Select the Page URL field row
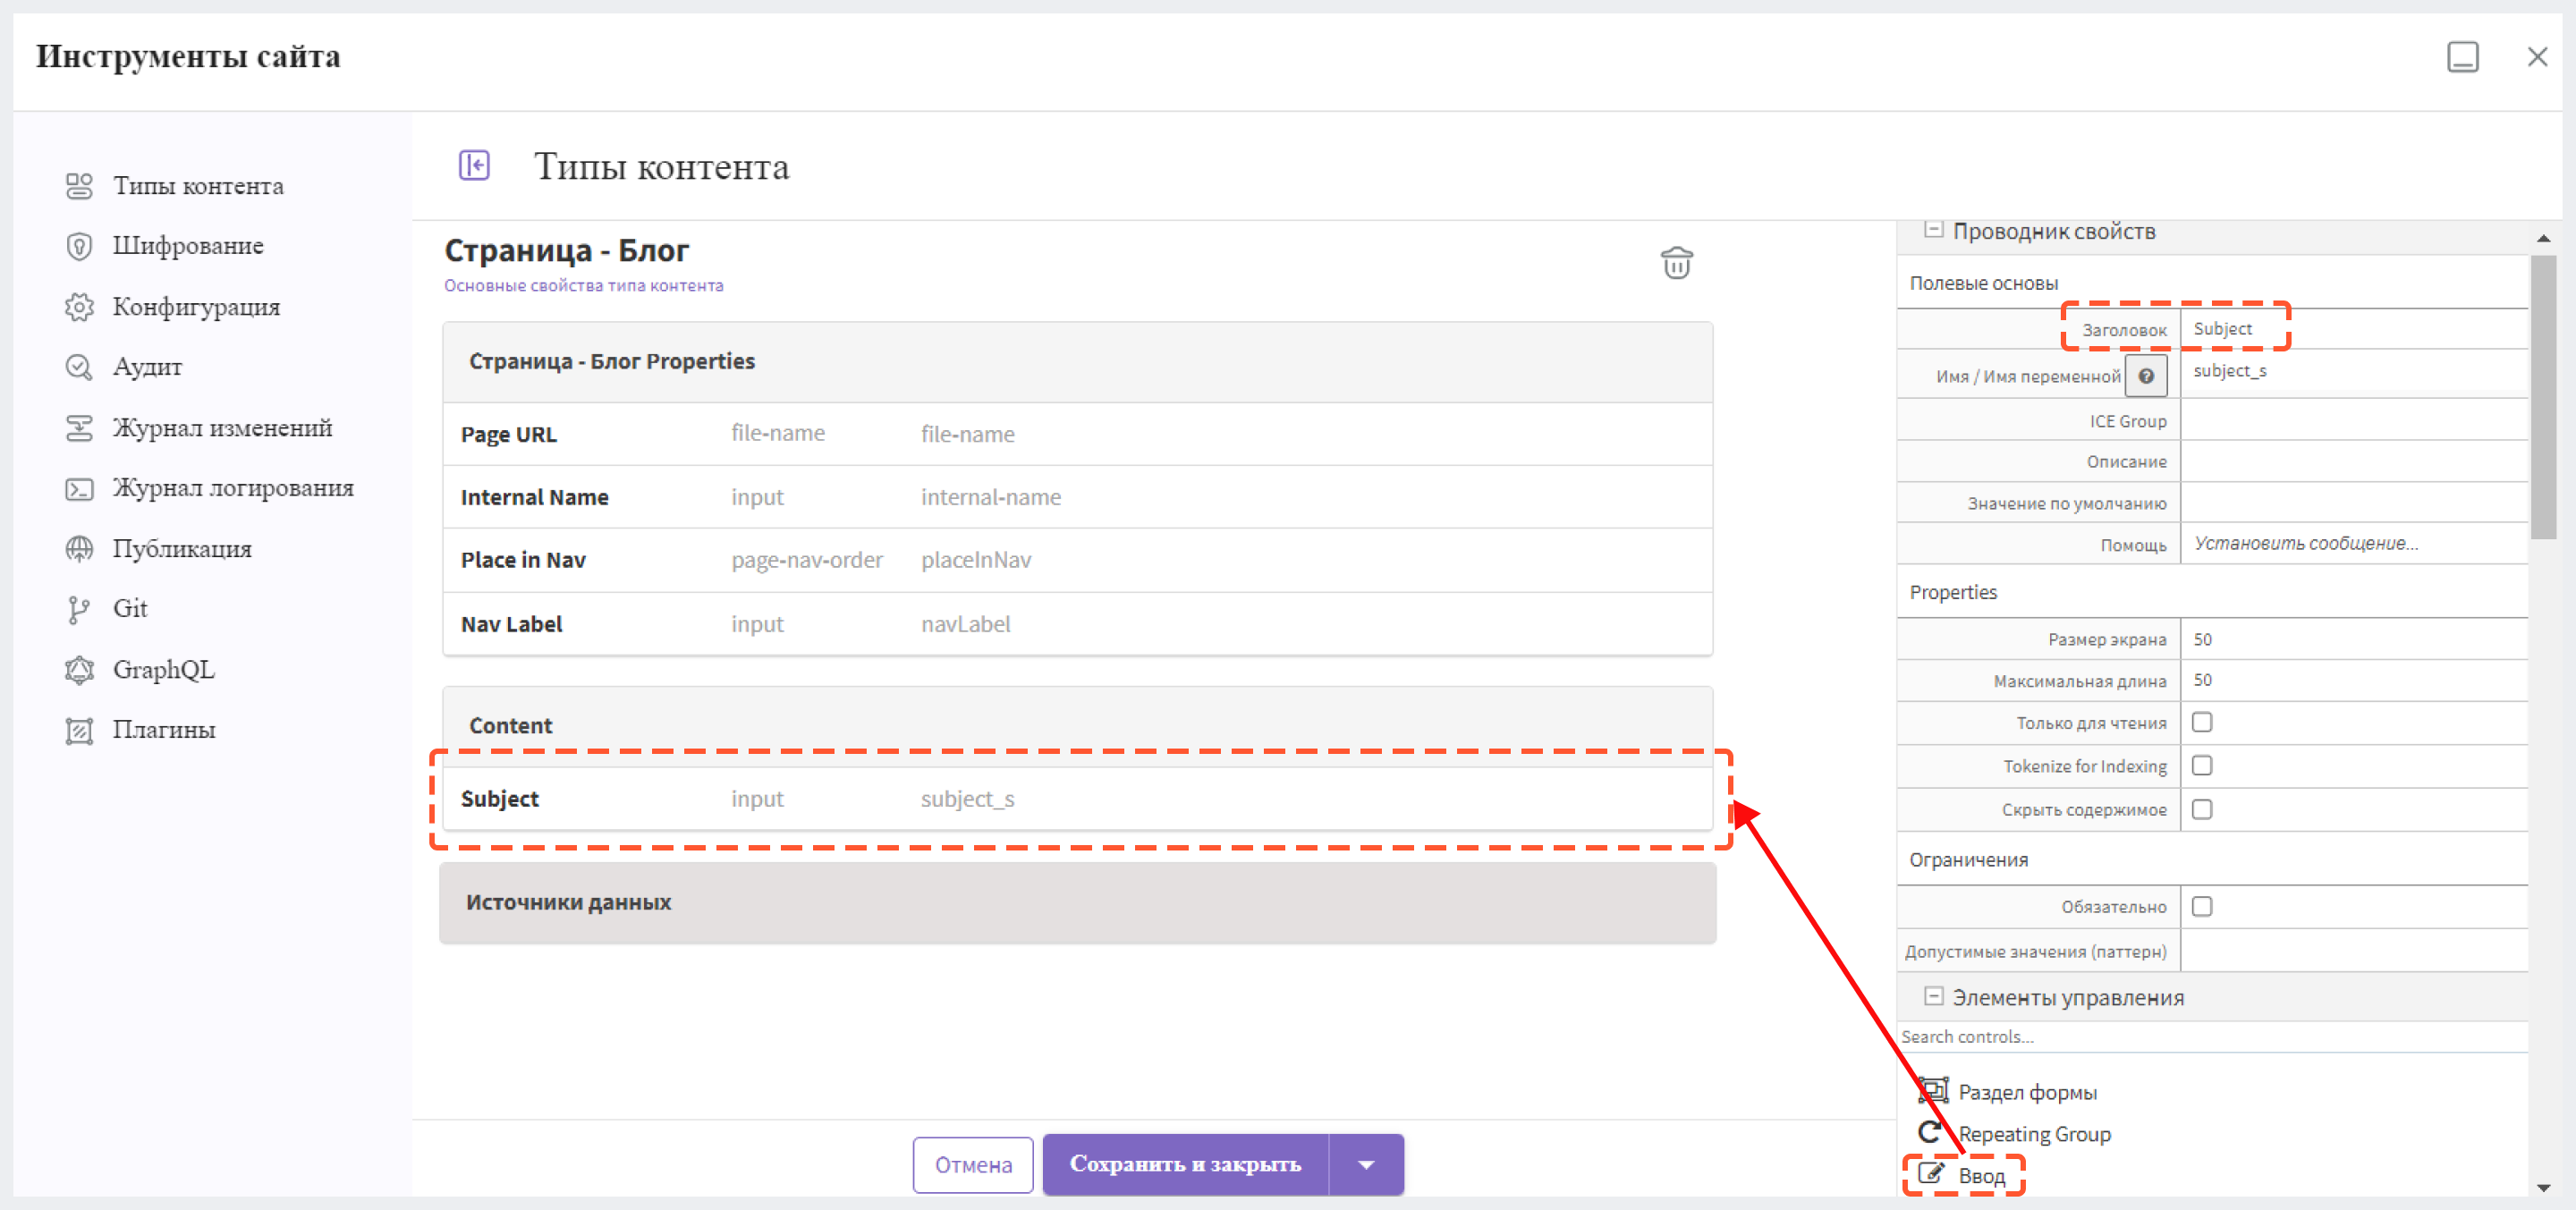The width and height of the screenshot is (2576, 1210). (x=1078, y=434)
